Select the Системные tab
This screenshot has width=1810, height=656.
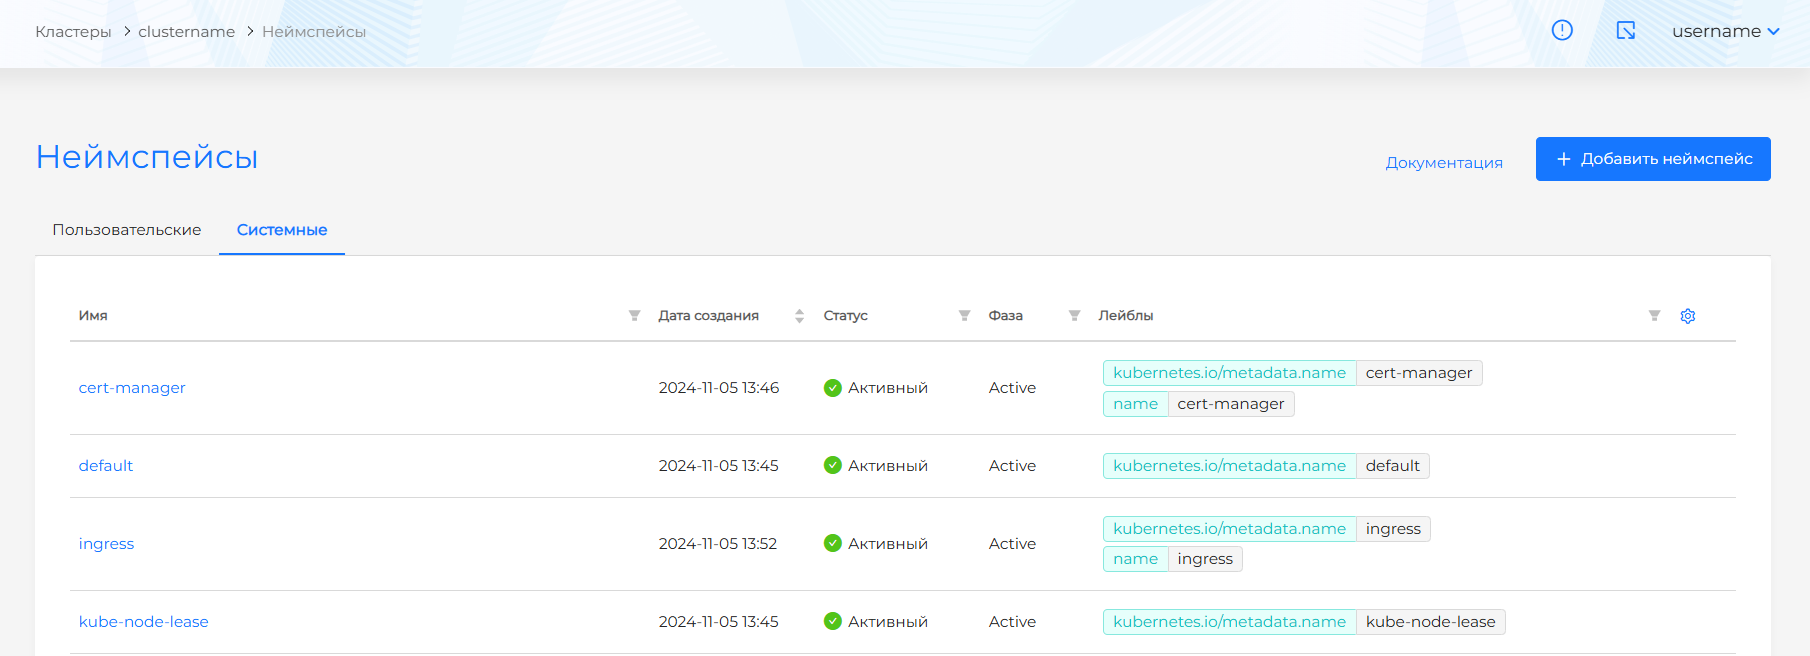[x=282, y=230]
